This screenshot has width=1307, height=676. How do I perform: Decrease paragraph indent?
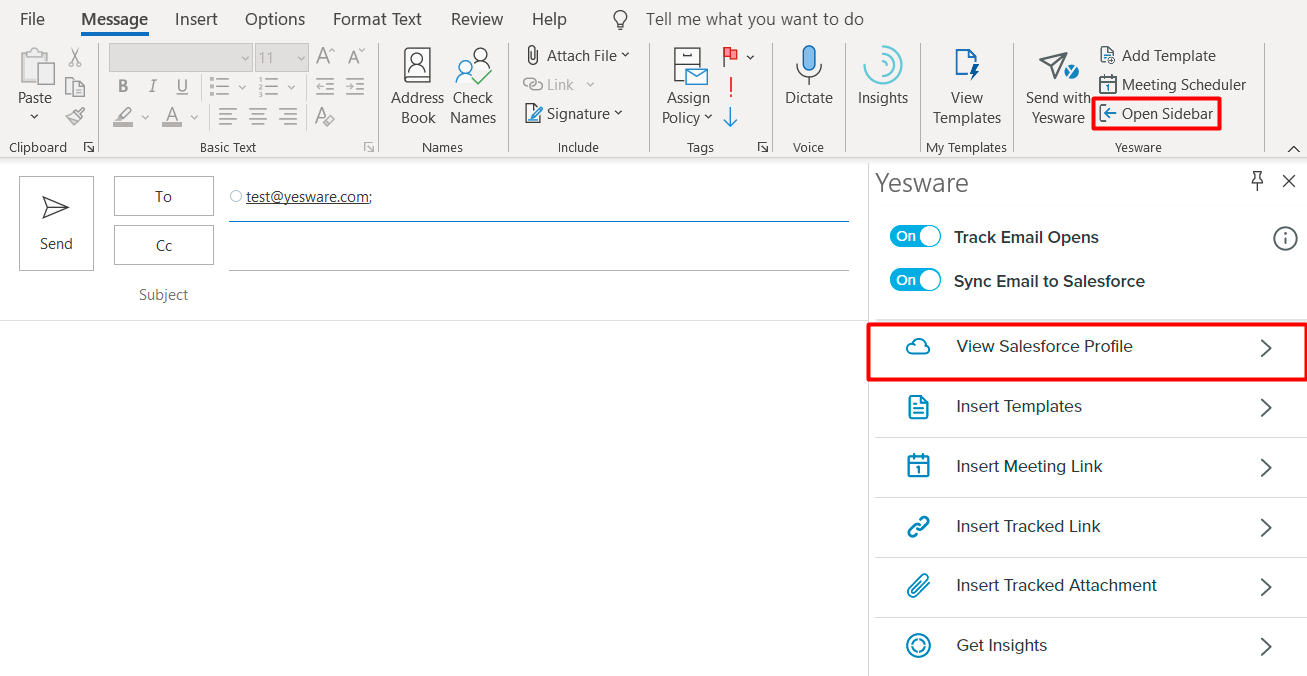(x=325, y=87)
